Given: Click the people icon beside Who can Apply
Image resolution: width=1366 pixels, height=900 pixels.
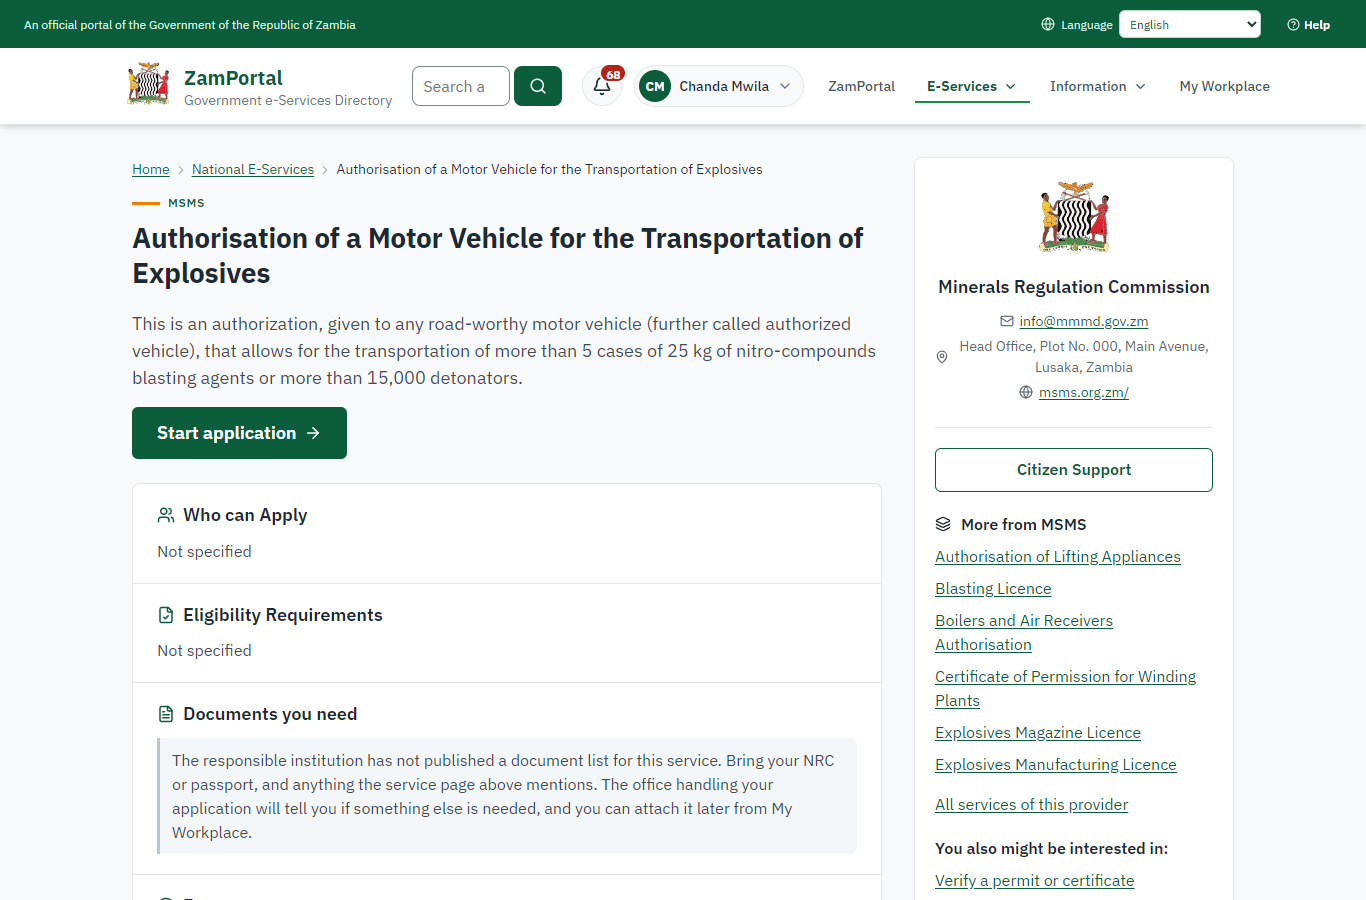Looking at the screenshot, I should [x=166, y=515].
